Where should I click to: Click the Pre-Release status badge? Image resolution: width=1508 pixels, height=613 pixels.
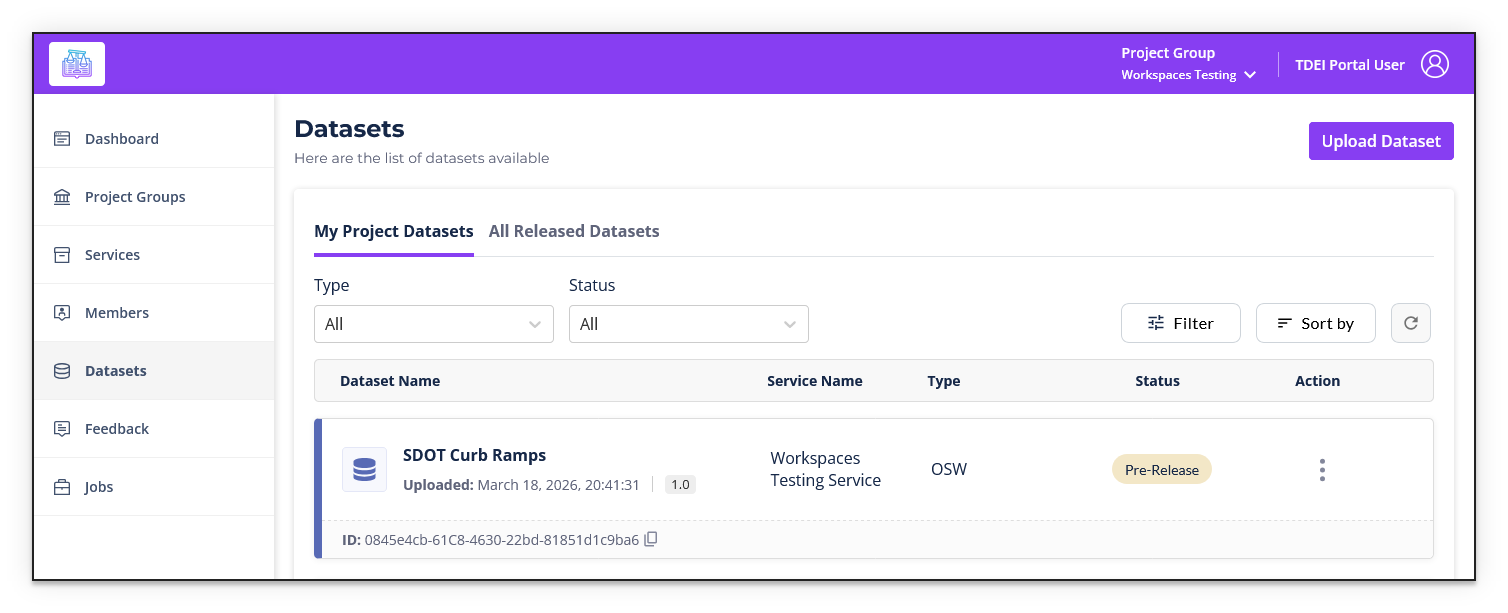pyautogui.click(x=1161, y=468)
